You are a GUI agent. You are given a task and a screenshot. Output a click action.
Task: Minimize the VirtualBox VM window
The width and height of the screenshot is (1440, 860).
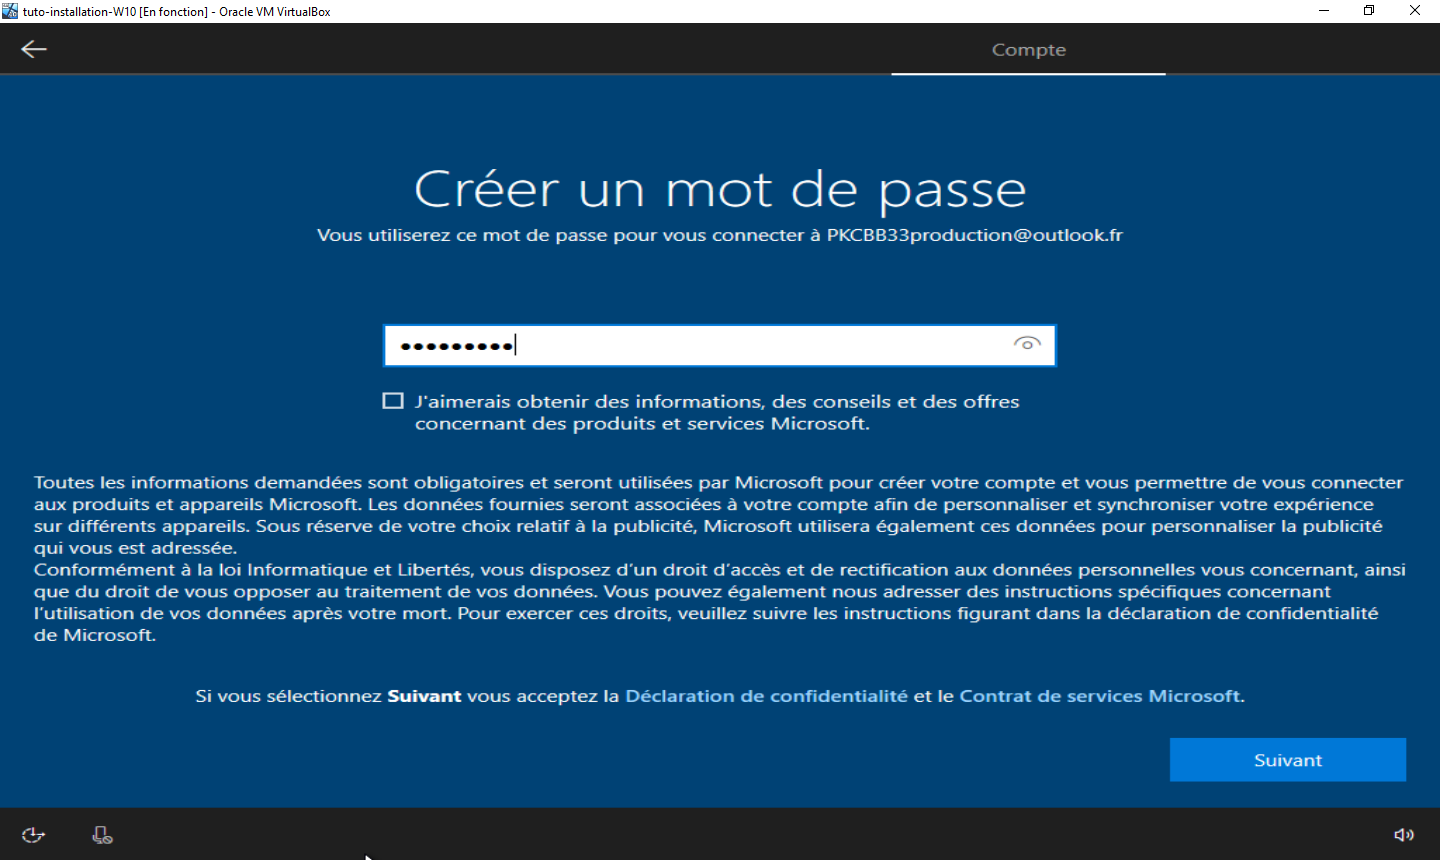tap(1324, 11)
